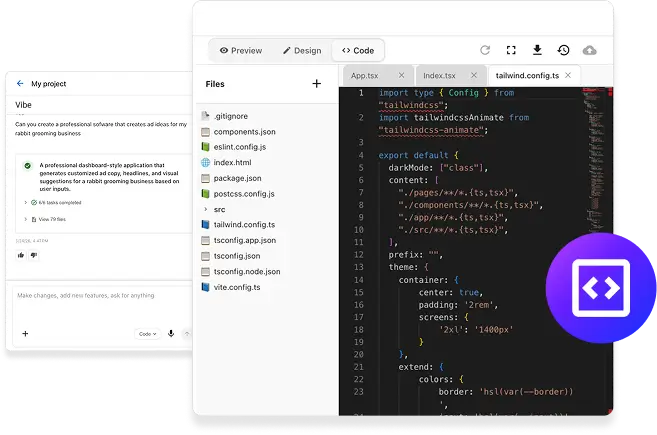Start voice input with microphone icon

coord(171,334)
